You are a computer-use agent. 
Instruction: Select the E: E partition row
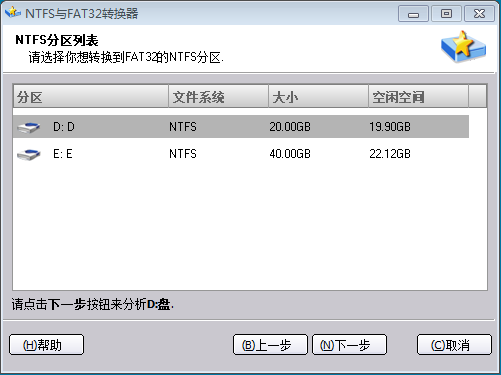point(241,154)
